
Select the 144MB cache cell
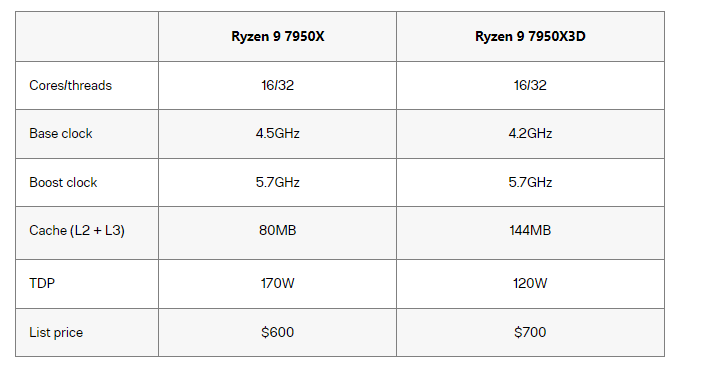point(530,230)
